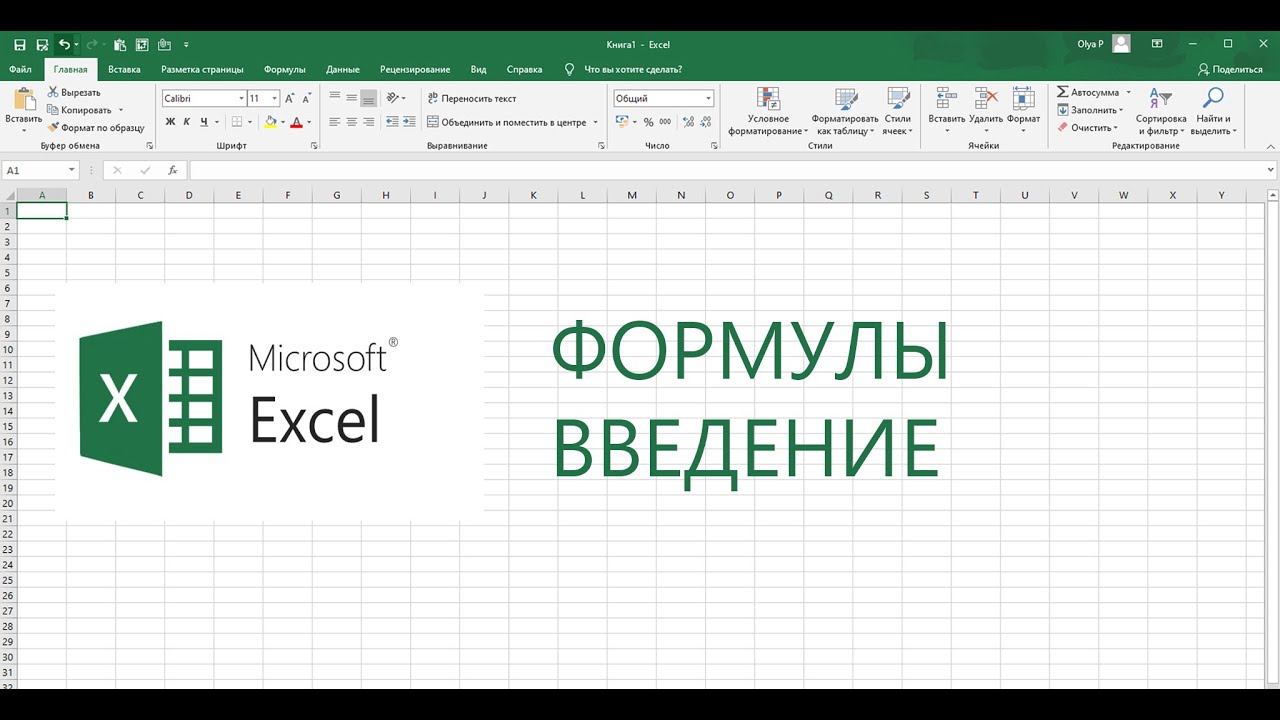The height and width of the screenshot is (720, 1280).
Task: Open Format as Table (Форматировать как таблицу)
Action: click(846, 111)
